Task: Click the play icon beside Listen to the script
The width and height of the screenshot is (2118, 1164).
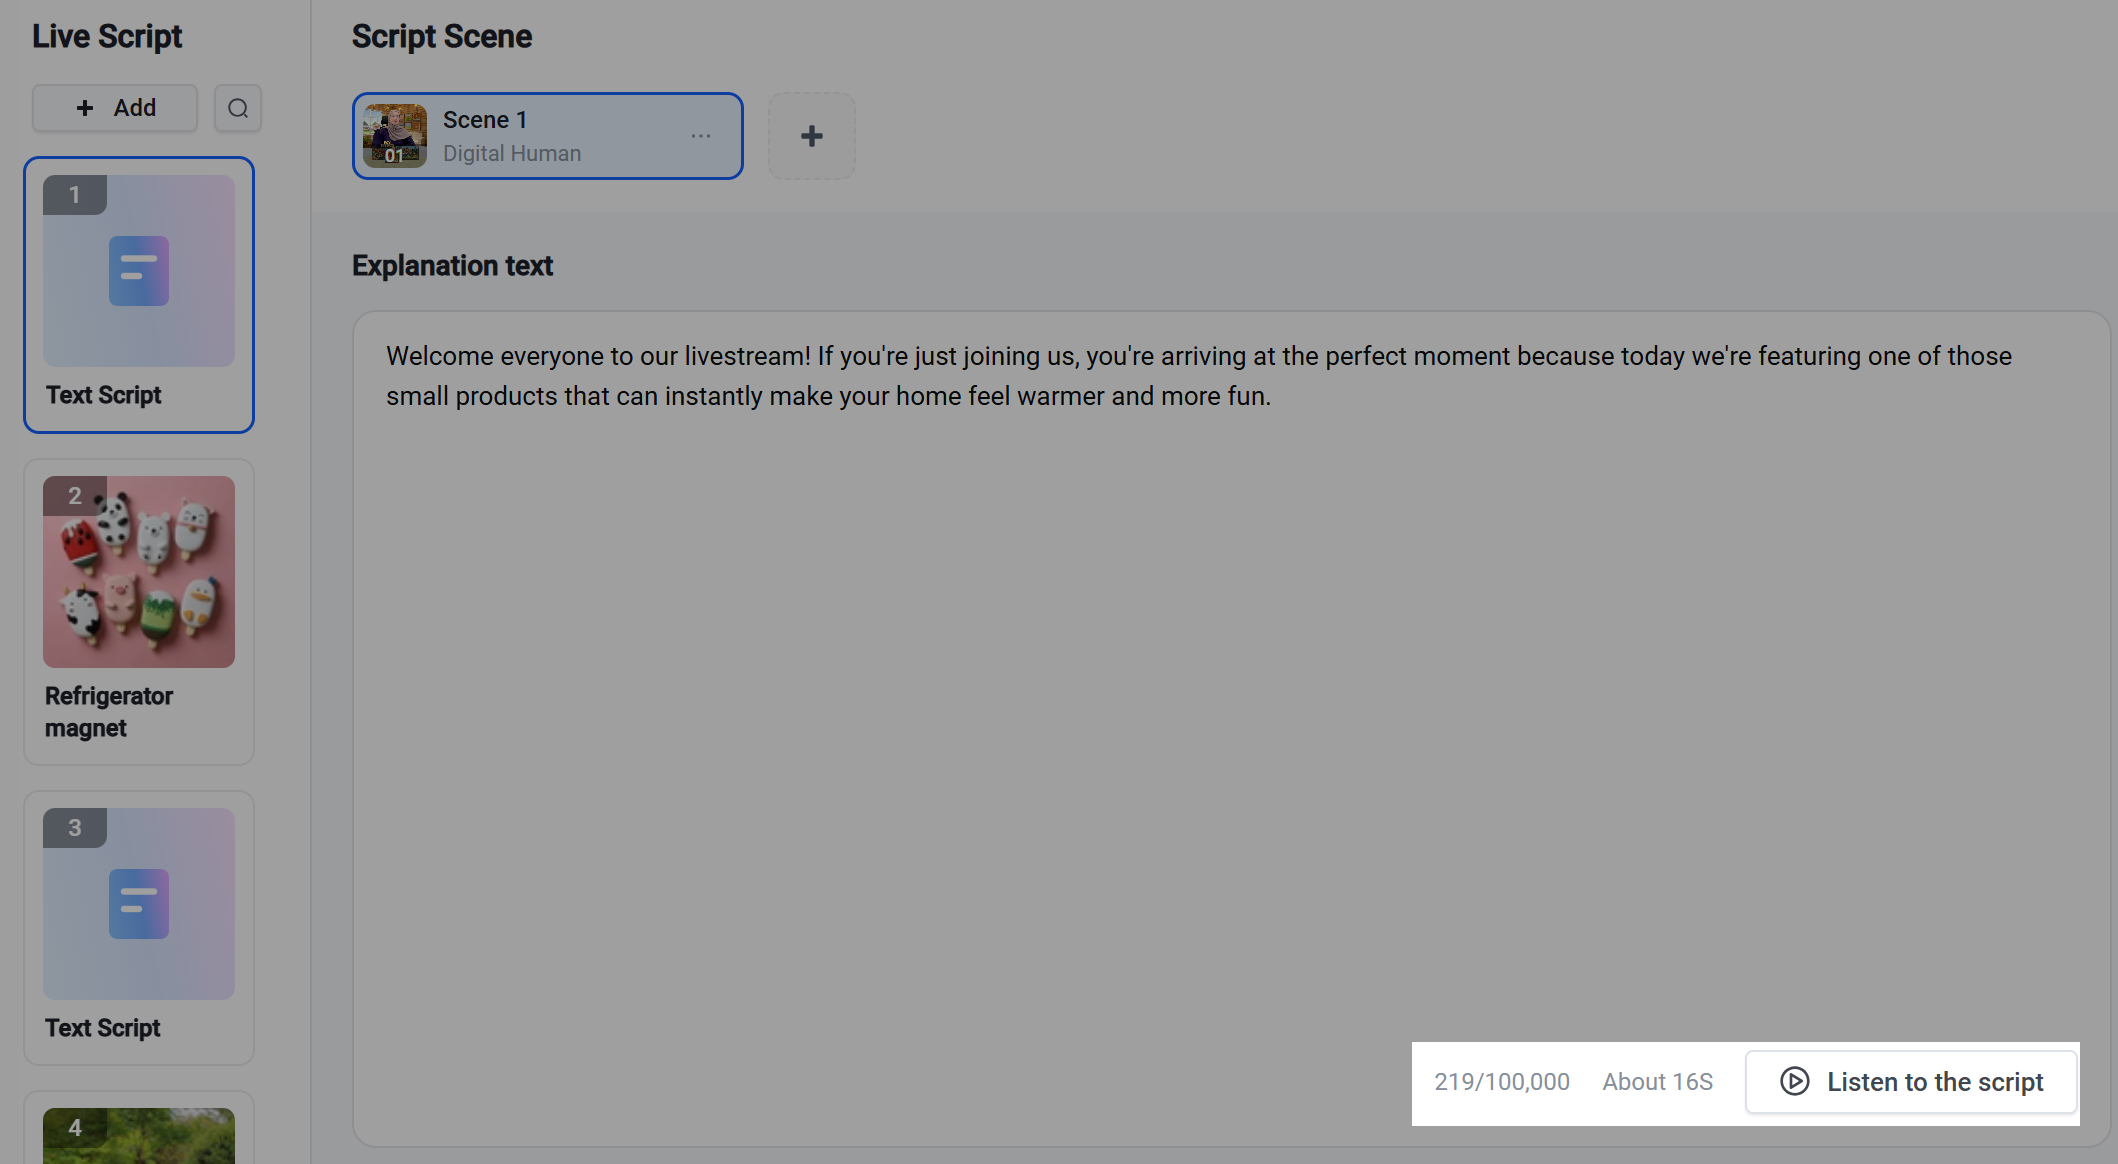Action: click(x=1795, y=1081)
